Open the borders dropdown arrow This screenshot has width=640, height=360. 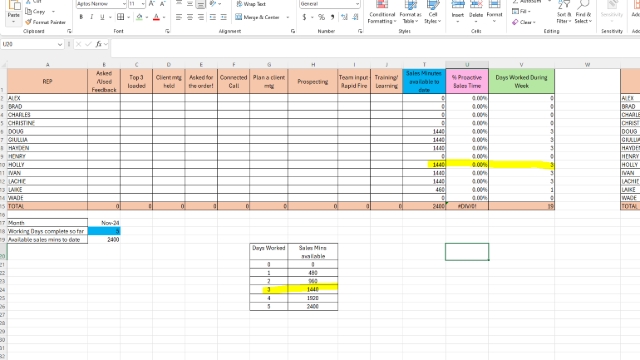128,17
